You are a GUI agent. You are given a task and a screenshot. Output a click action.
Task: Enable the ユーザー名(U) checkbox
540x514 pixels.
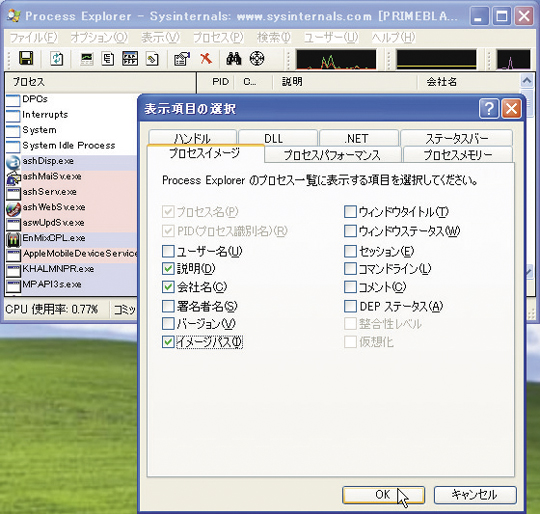pyautogui.click(x=168, y=251)
